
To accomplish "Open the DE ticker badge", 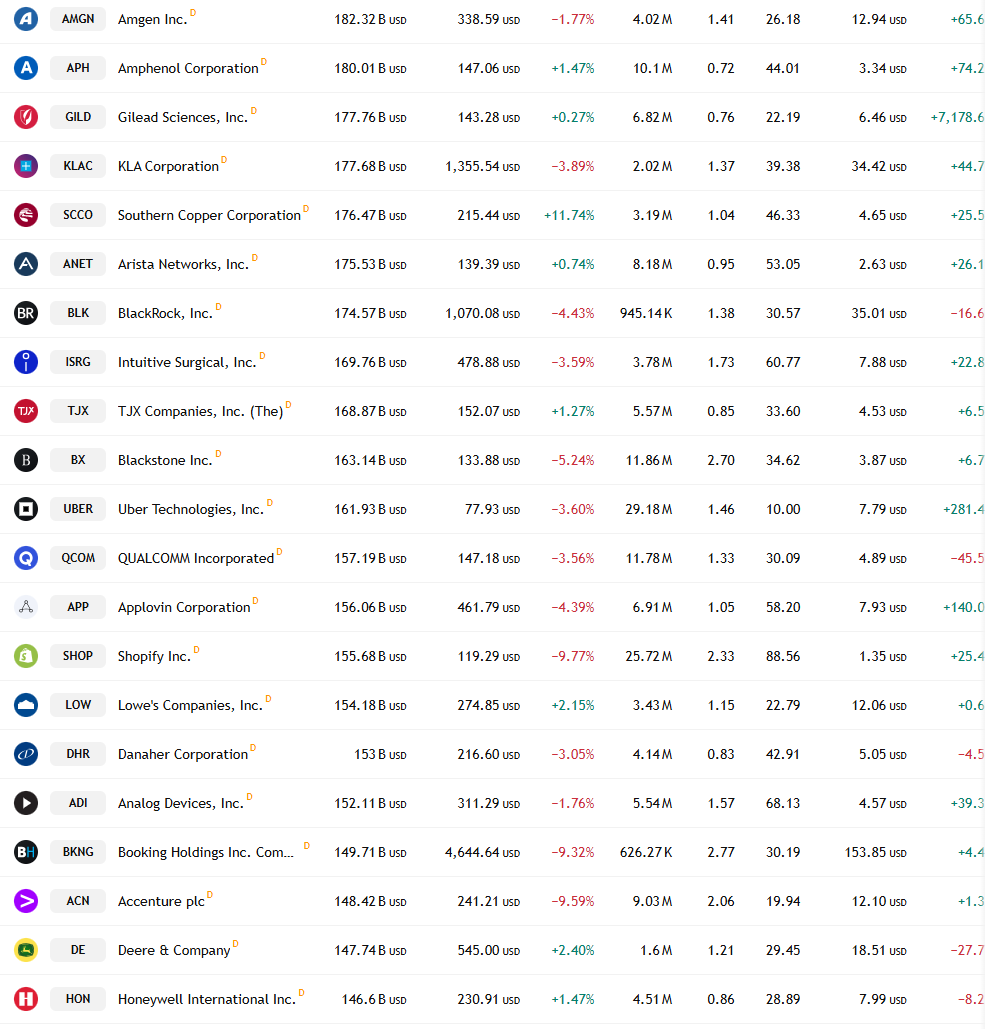I will tap(78, 950).
